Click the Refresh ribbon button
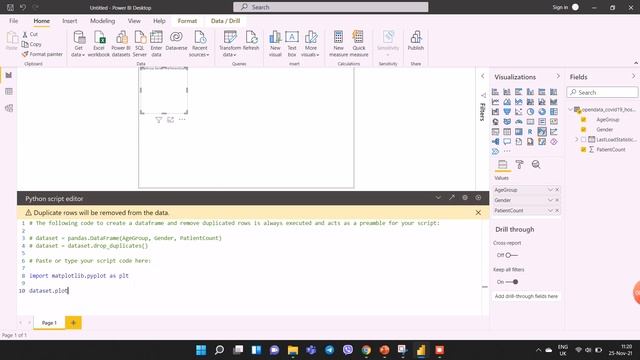Viewport: 640px width, 360px height. pos(251,41)
